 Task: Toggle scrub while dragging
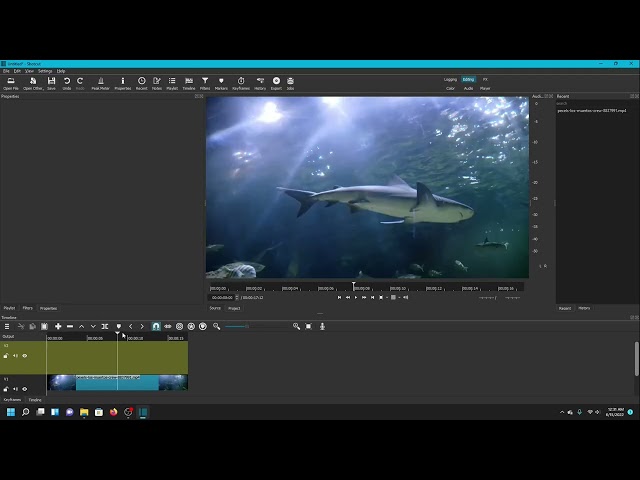[168, 326]
